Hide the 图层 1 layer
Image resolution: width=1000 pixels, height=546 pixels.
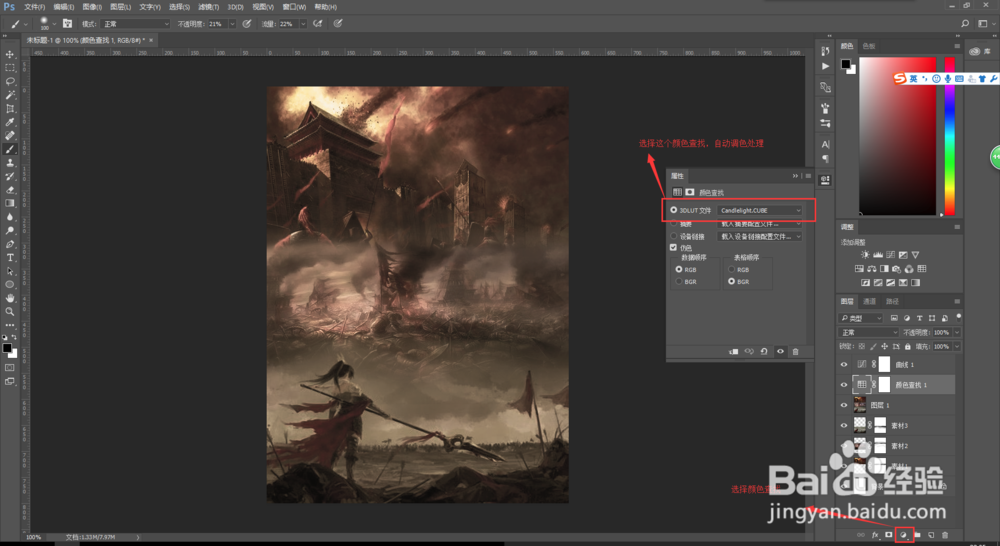[844, 405]
